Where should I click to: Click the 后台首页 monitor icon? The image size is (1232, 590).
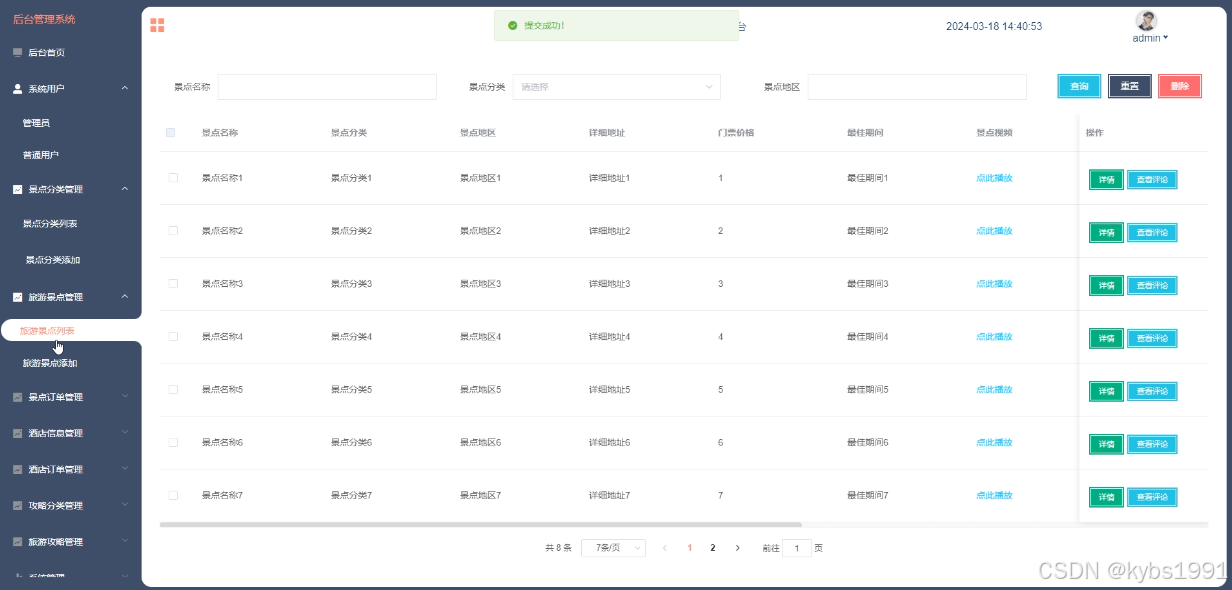pos(17,52)
